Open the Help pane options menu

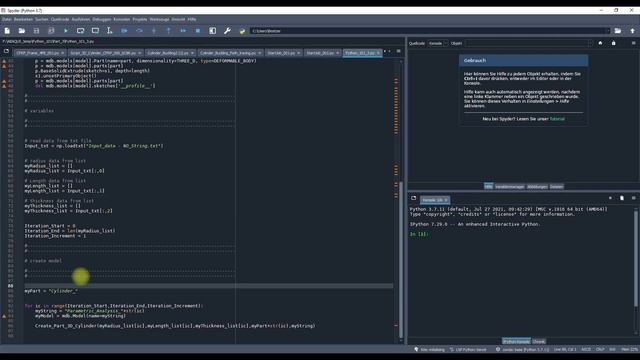(633, 43)
